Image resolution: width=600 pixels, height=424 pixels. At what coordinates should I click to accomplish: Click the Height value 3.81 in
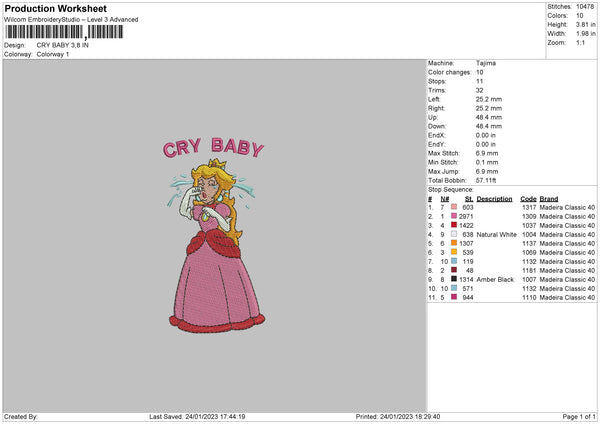click(585, 24)
